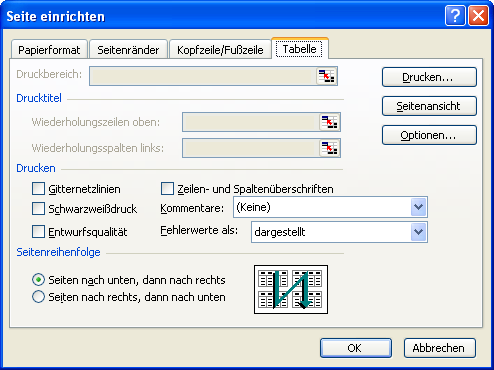Open Seitenansicht print preview
Screen dimensions: 494x370
(x=429, y=106)
